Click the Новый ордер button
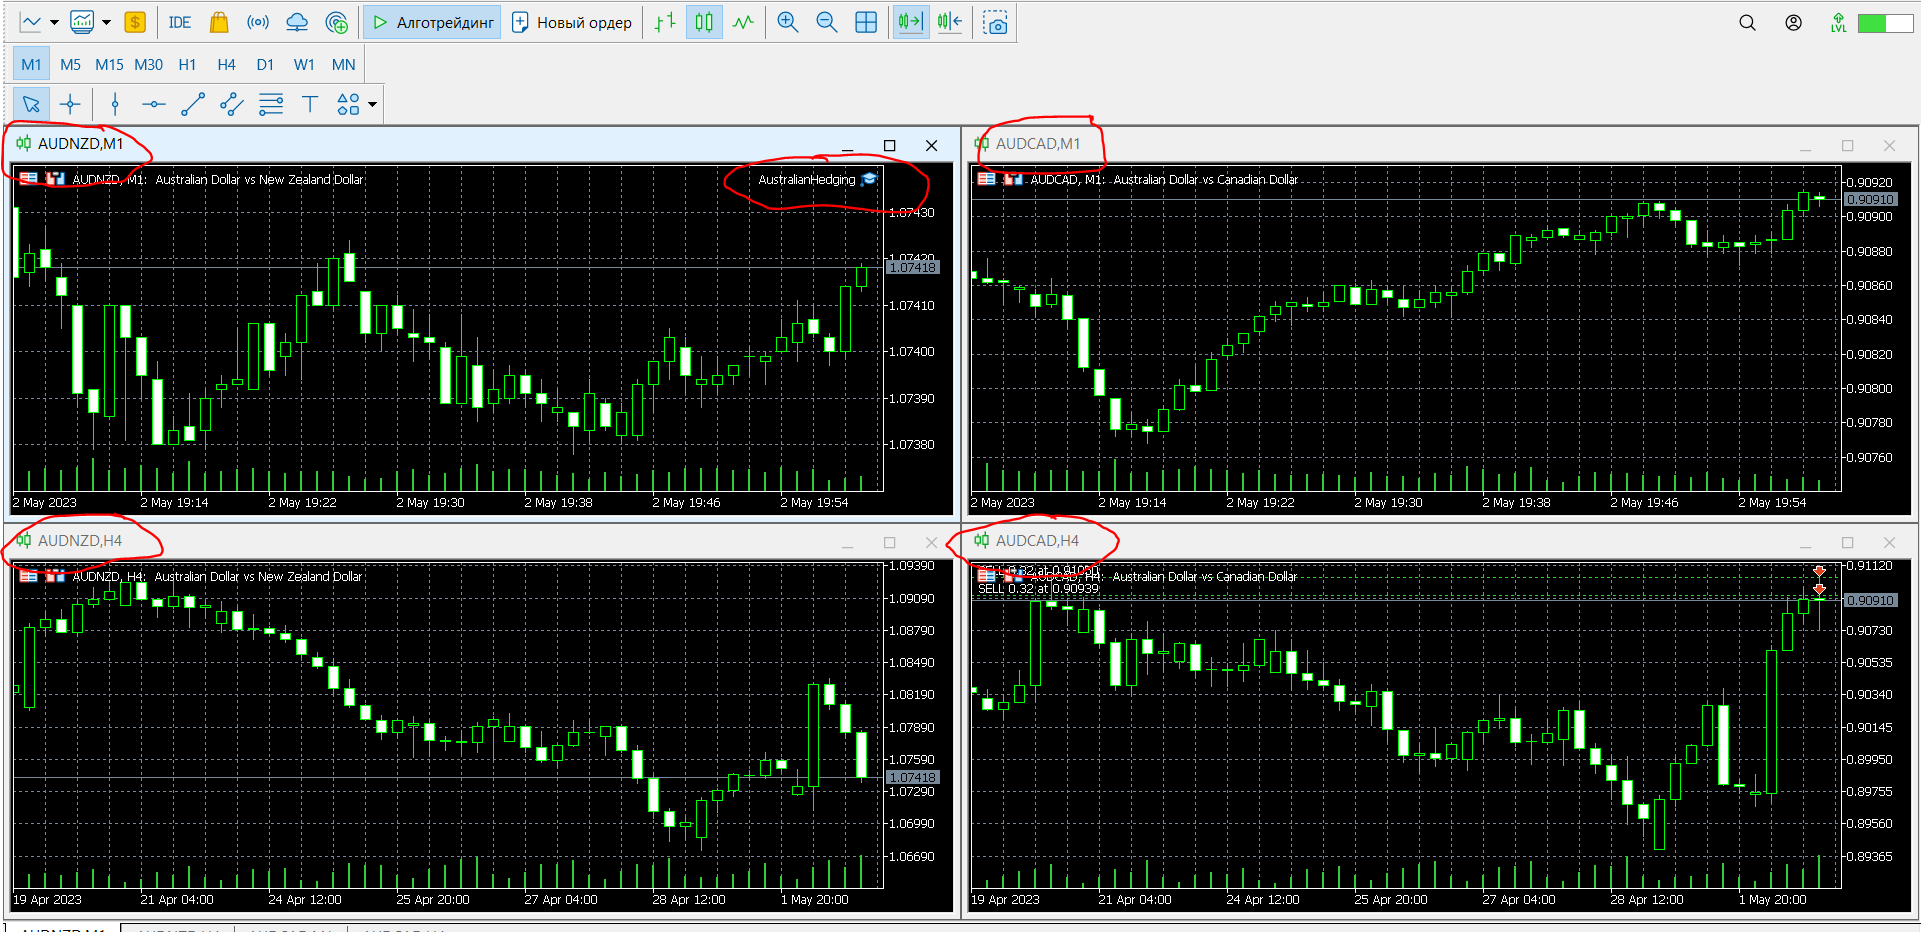The height and width of the screenshot is (932, 1921). coord(572,22)
